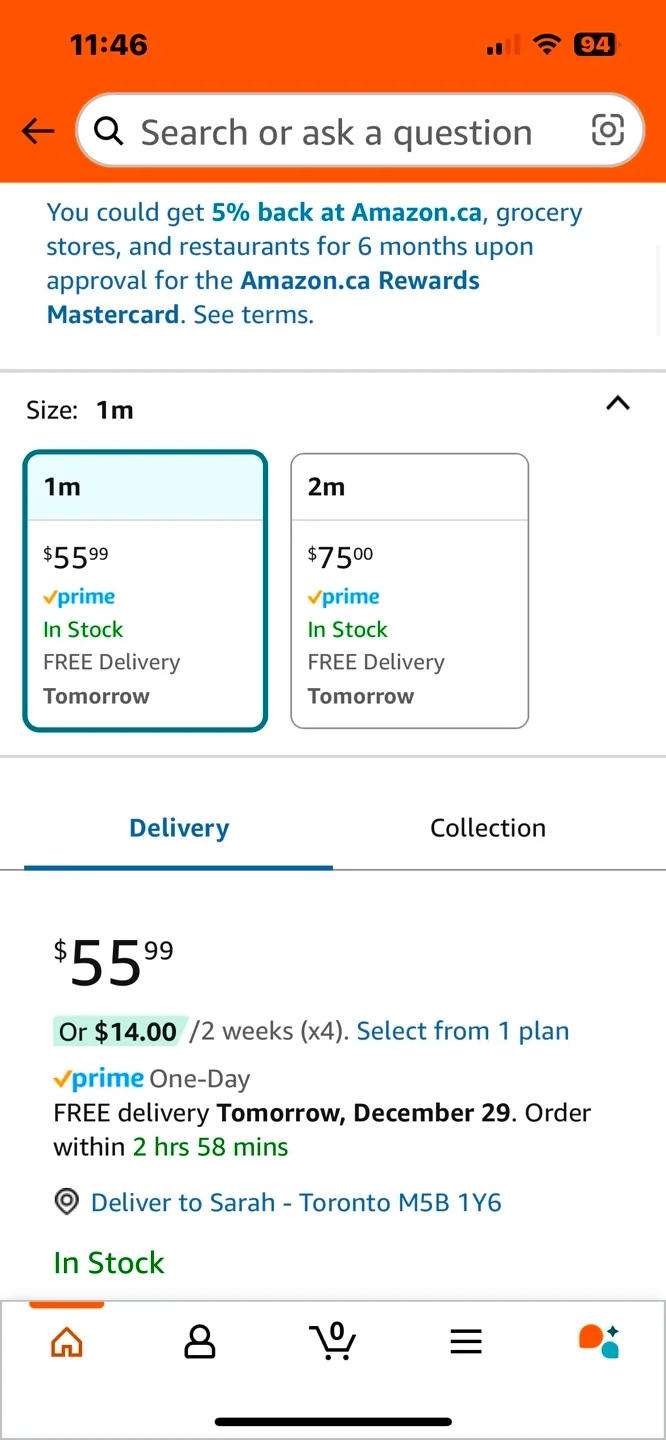Screen dimensions: 666x1440
Task: Open the shopping cart icon
Action: pyautogui.click(x=333, y=1341)
